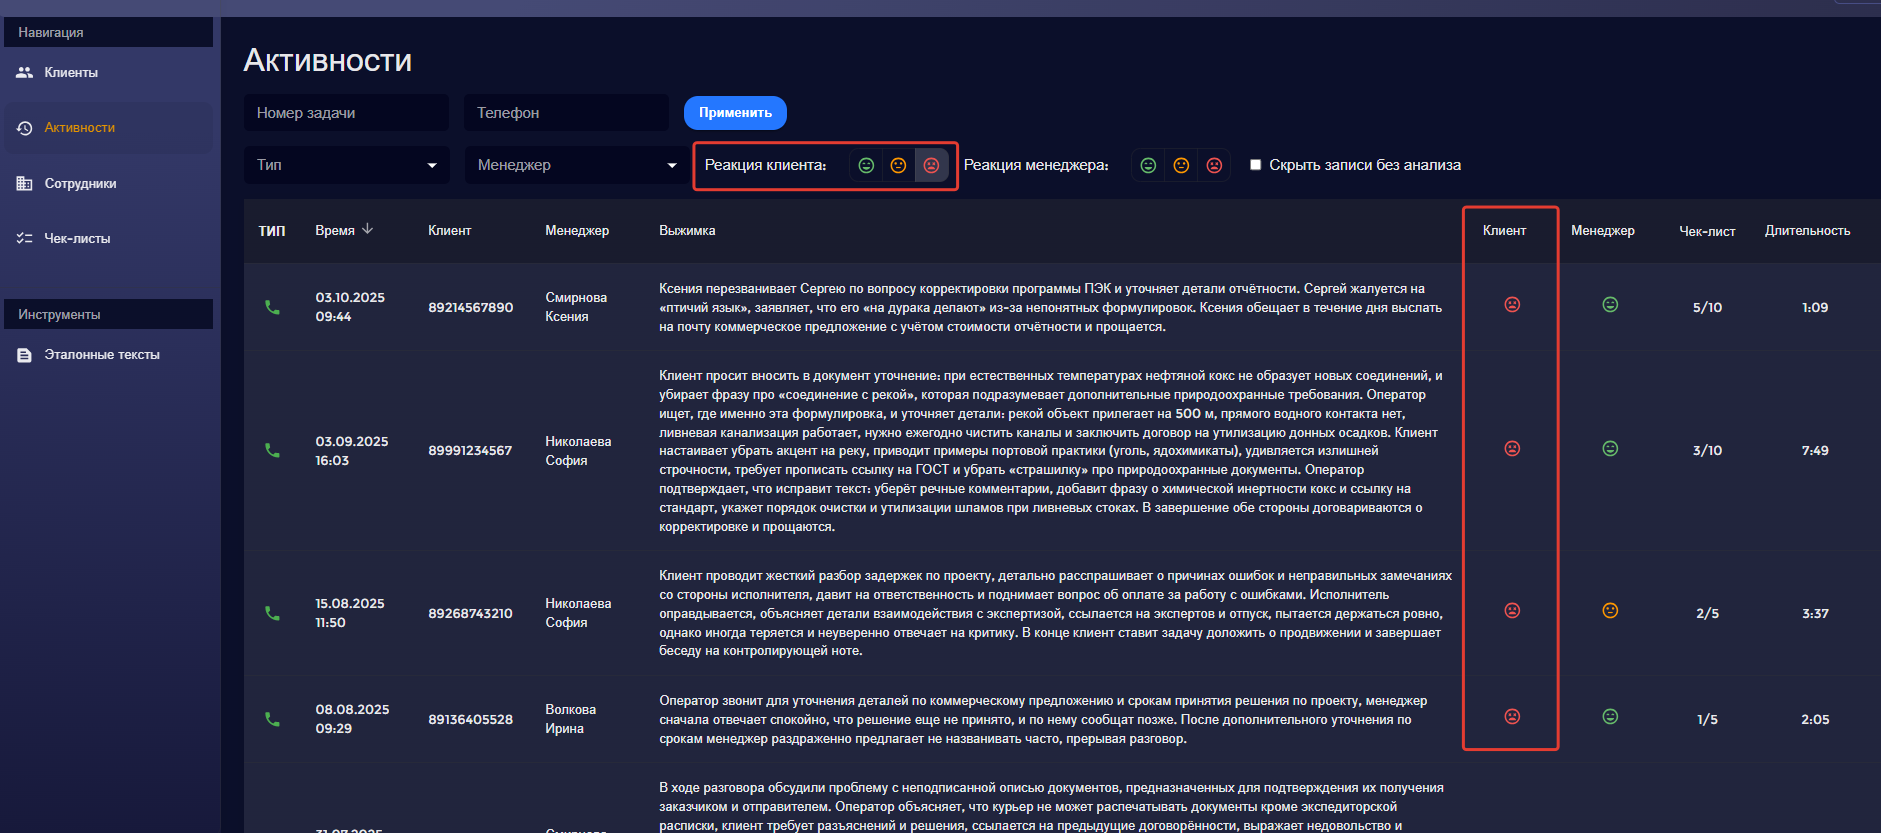Toggle the green happy client reaction filter
This screenshot has width=1881, height=833.
coord(866,165)
